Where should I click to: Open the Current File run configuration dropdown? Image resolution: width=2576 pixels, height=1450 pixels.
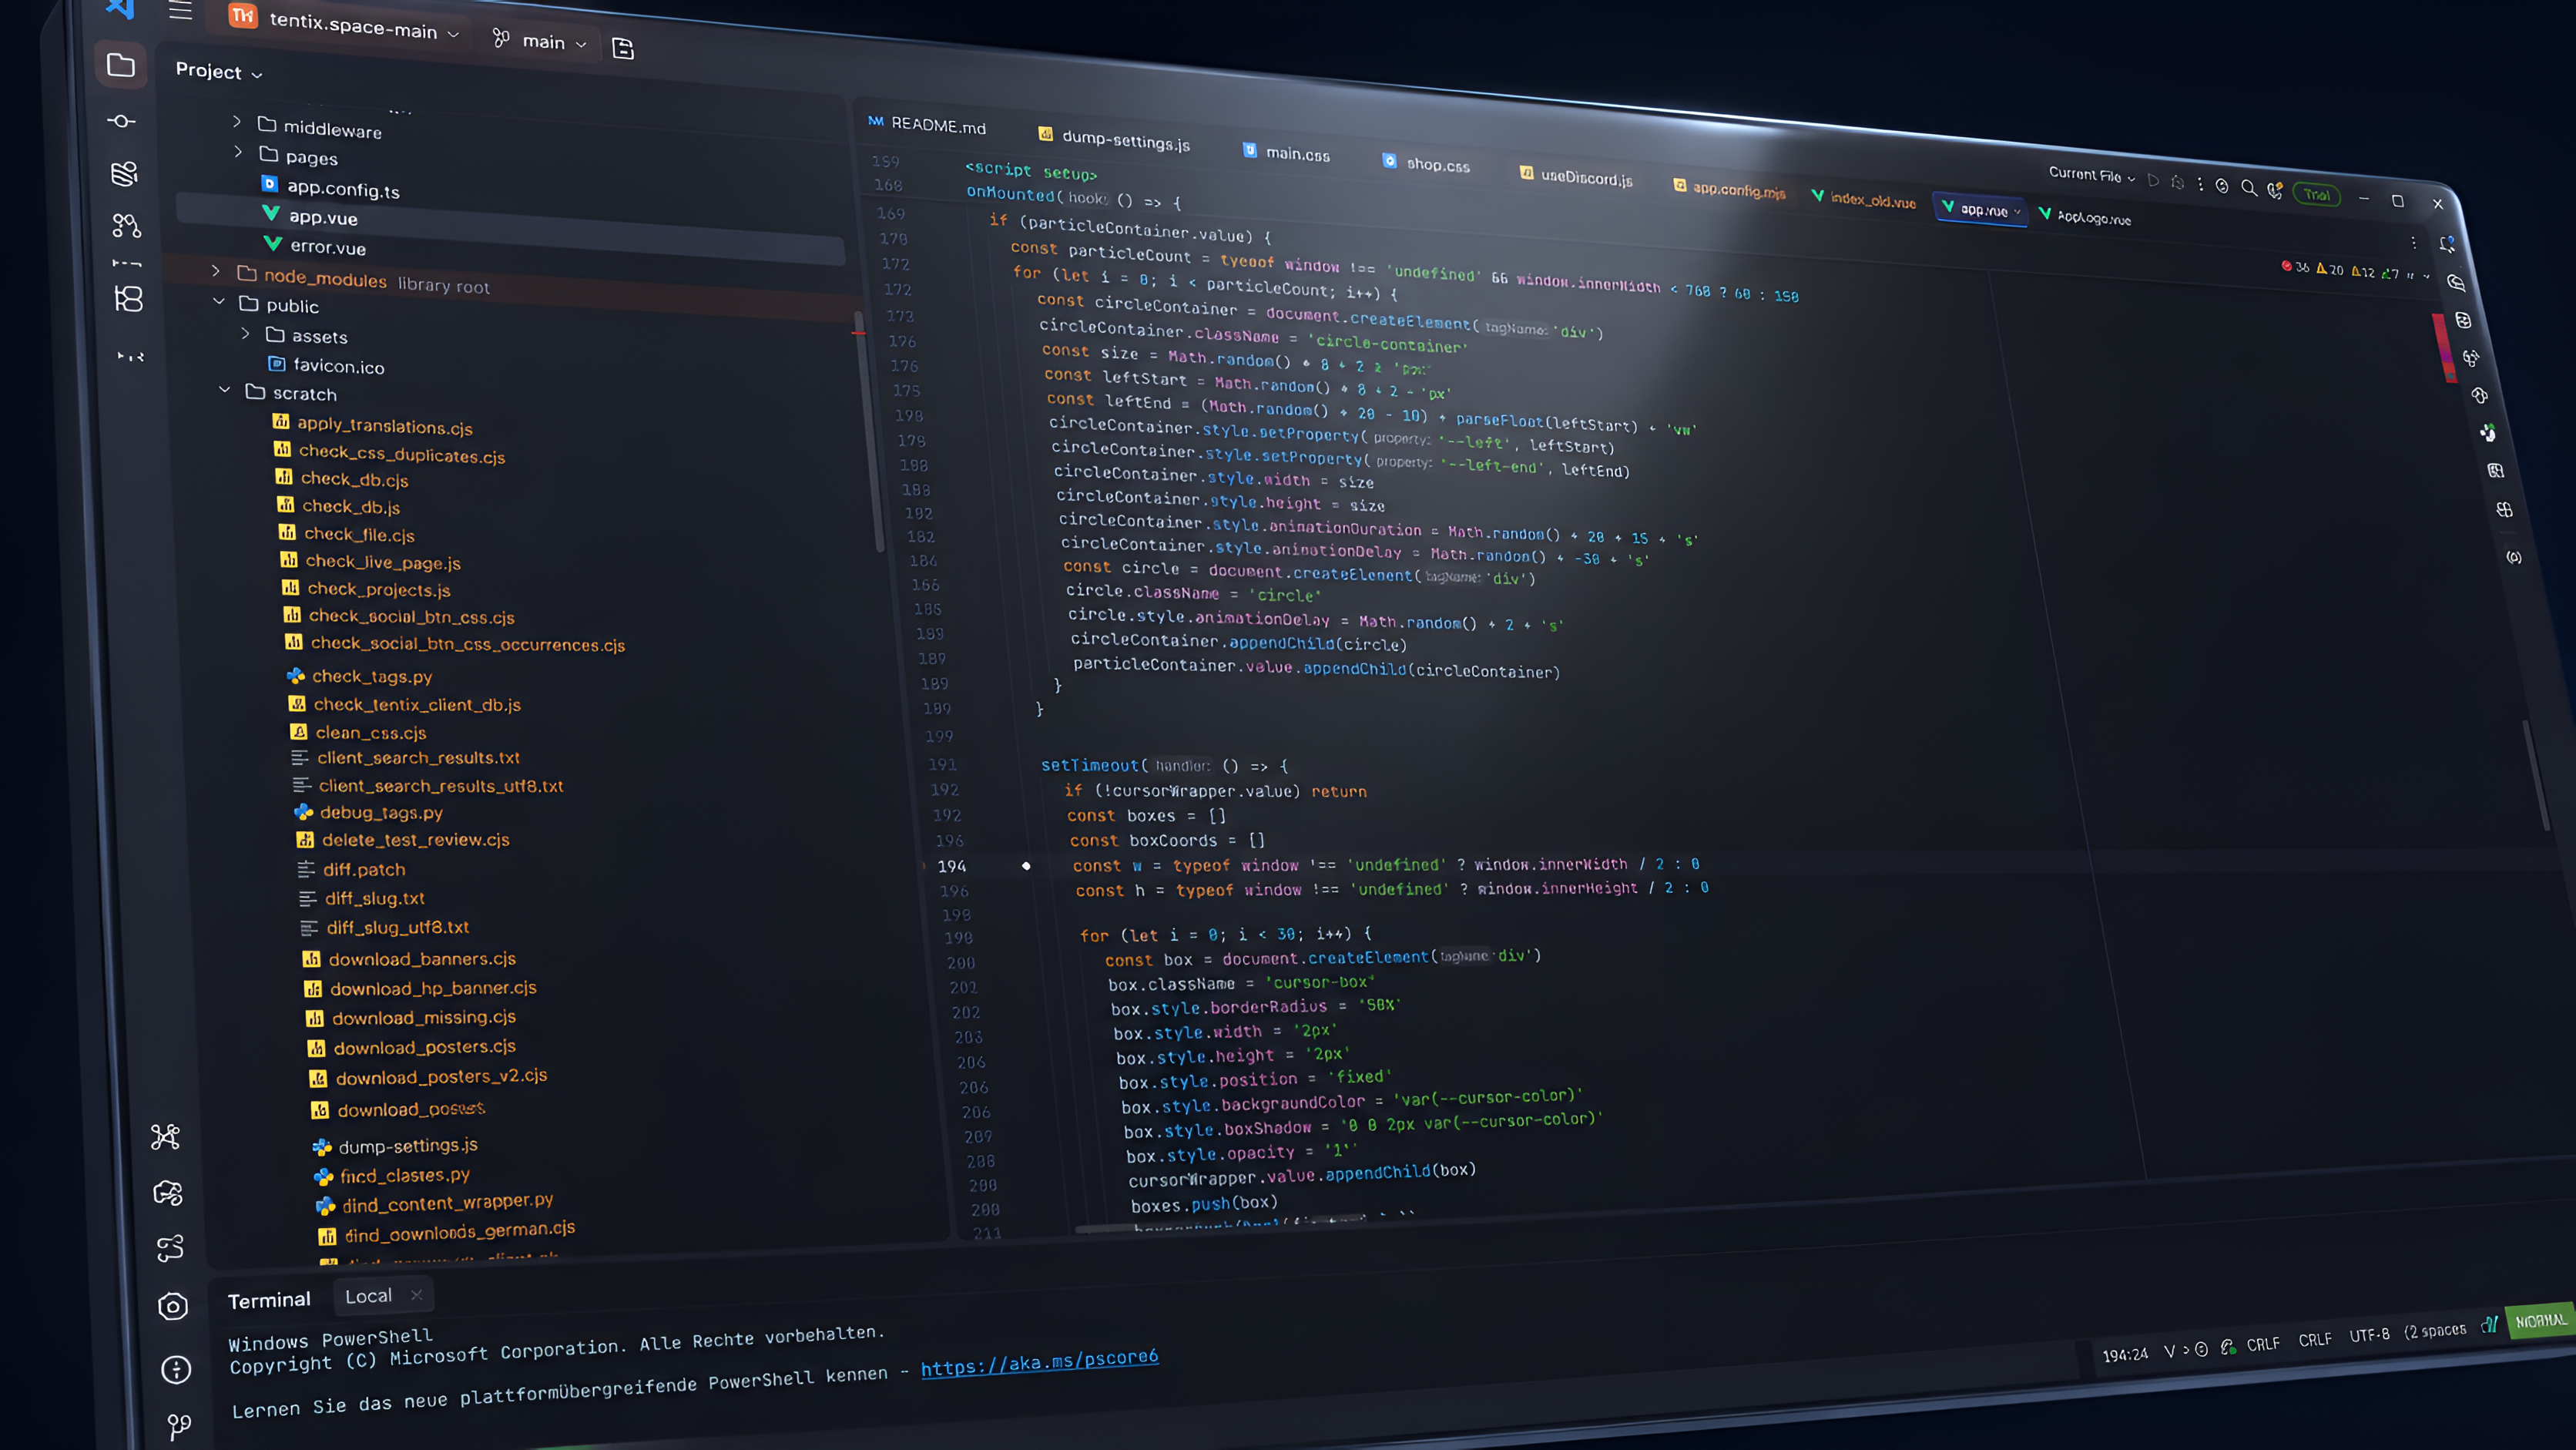[2091, 175]
